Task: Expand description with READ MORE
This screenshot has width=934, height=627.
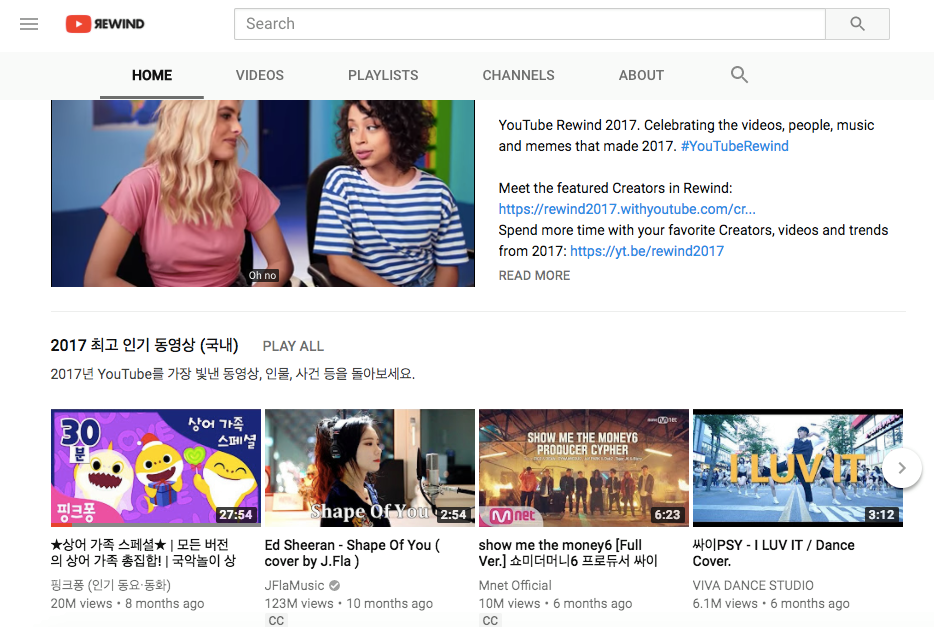Action: [x=534, y=276]
